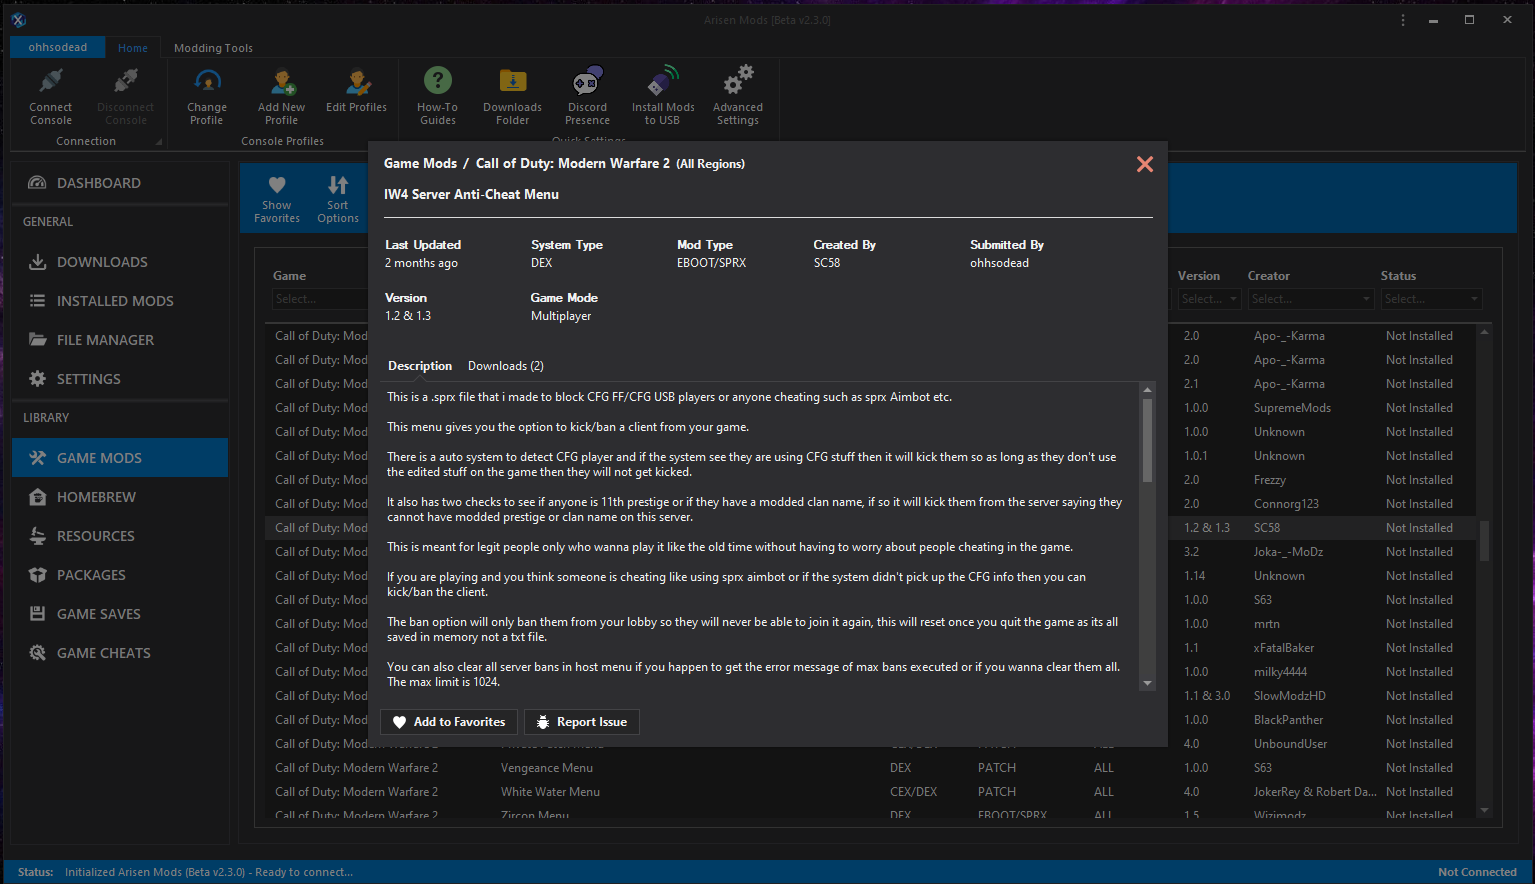Expand the Status filter dropdown
This screenshot has width=1535, height=884.
(1474, 299)
